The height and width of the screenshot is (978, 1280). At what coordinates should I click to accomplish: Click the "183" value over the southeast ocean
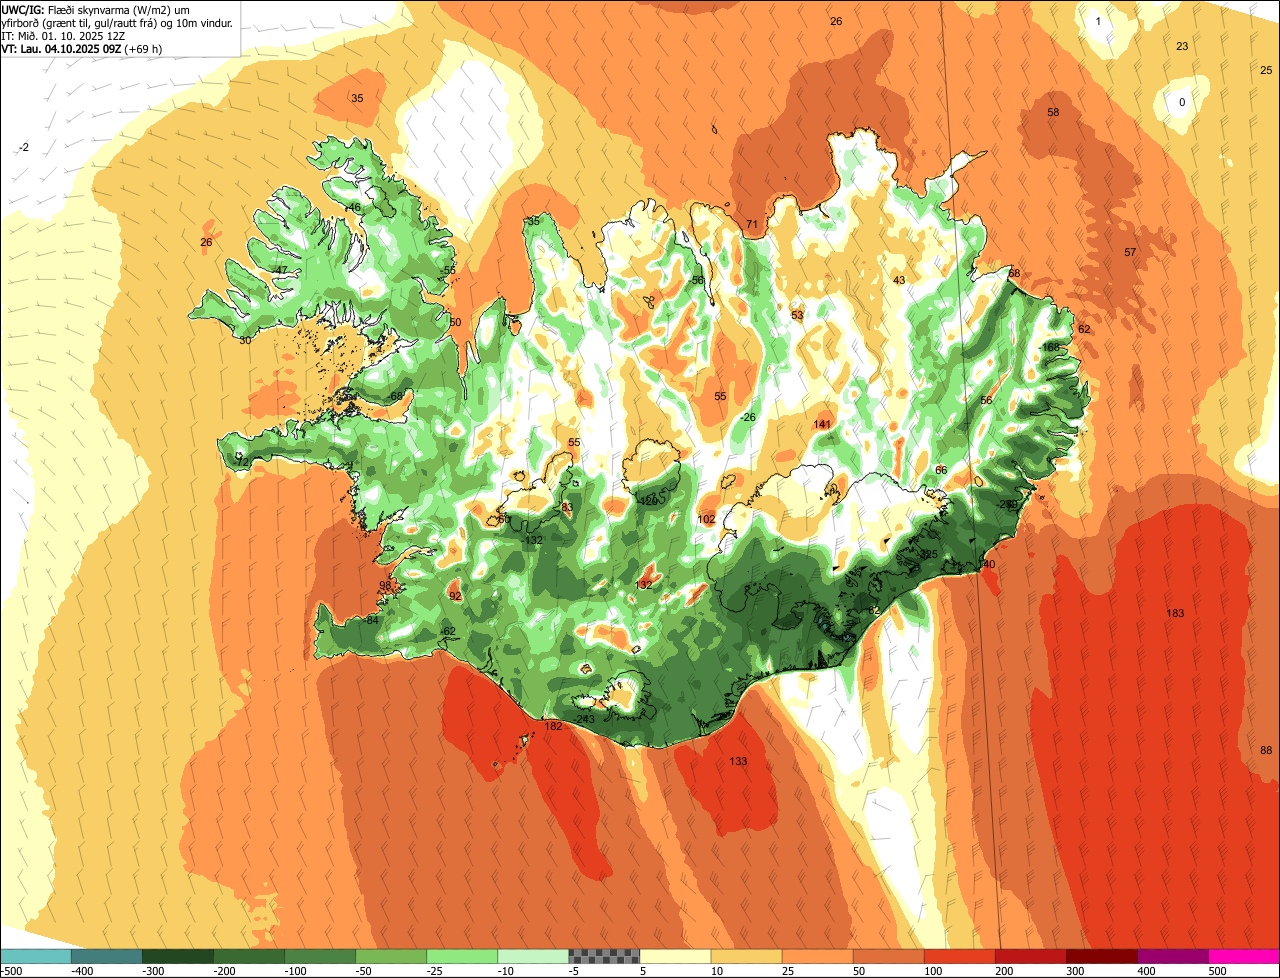[1175, 612]
